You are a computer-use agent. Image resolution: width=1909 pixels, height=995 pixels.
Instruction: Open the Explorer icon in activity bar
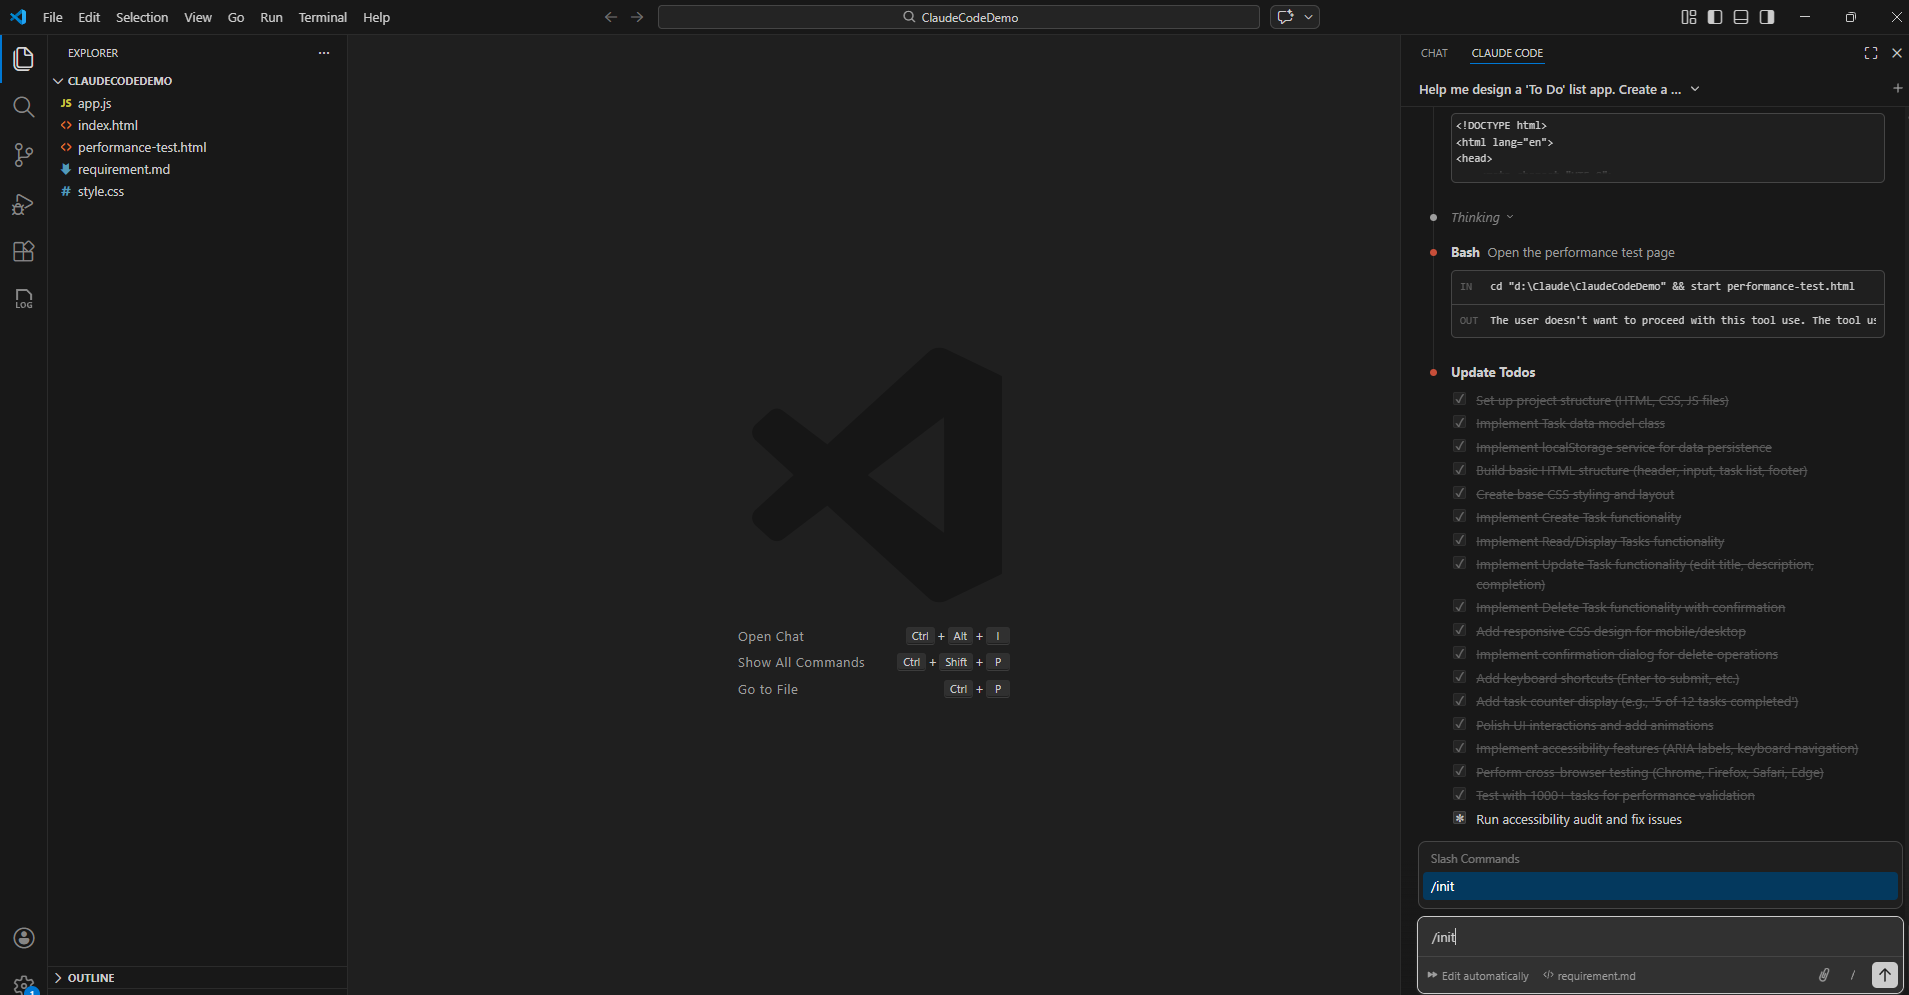(23, 59)
